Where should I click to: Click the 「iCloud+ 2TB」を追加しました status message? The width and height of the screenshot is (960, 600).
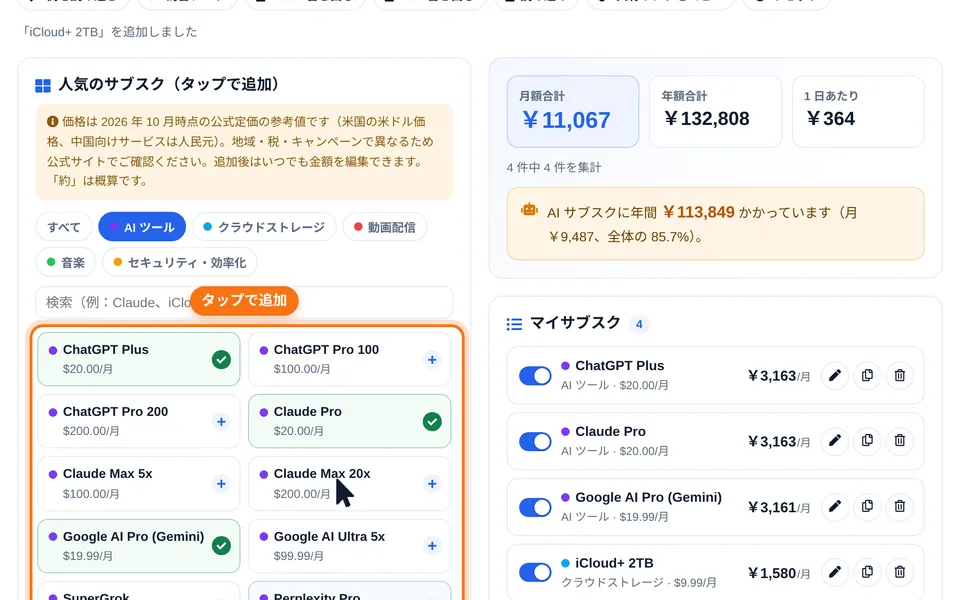(x=109, y=32)
